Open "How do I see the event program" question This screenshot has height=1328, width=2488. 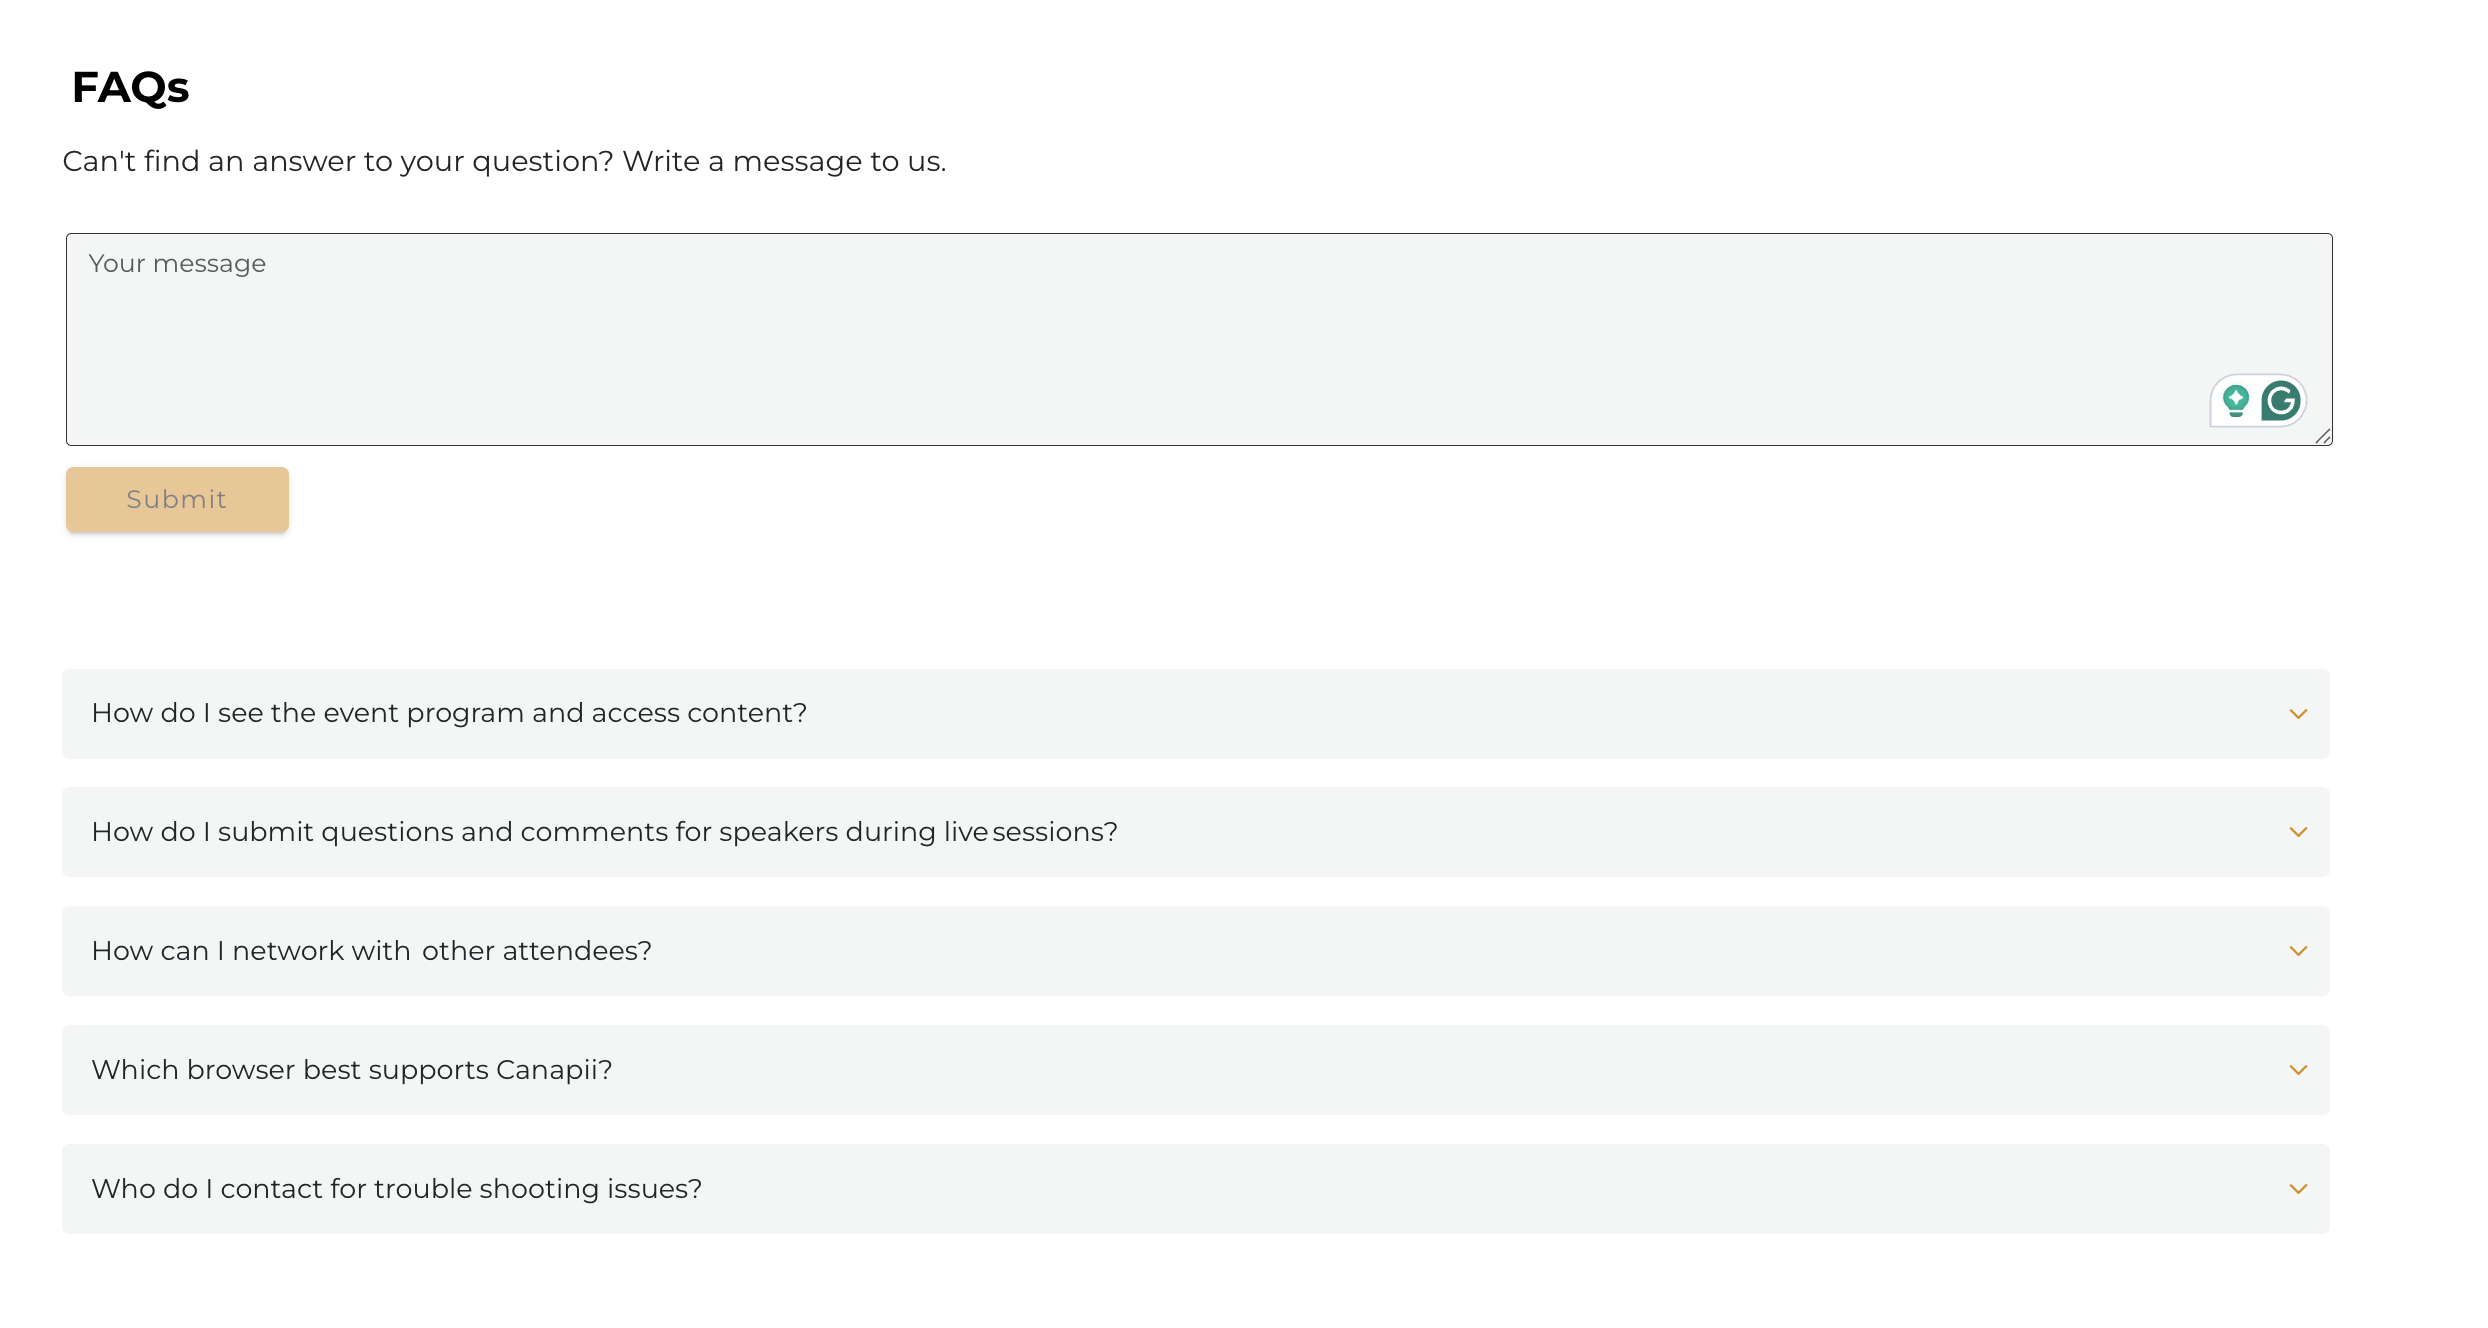tap(449, 713)
